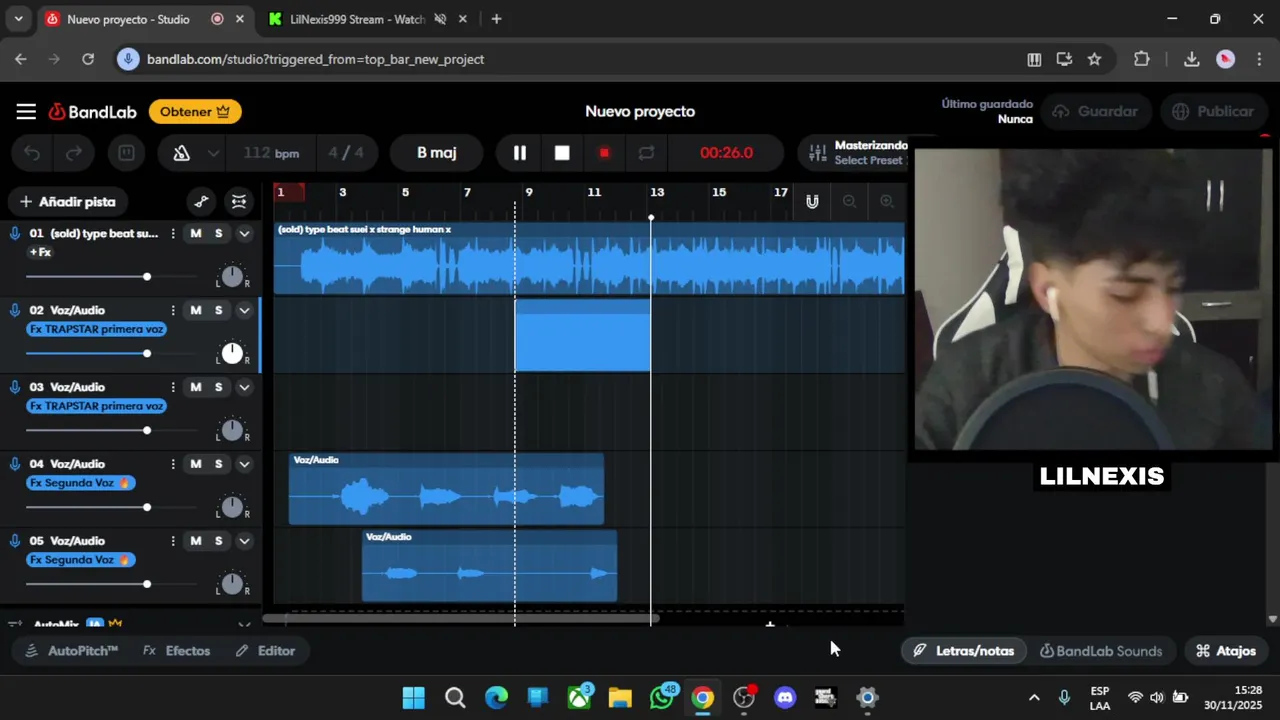Expand track 01 dropdown chevron

point(244,234)
